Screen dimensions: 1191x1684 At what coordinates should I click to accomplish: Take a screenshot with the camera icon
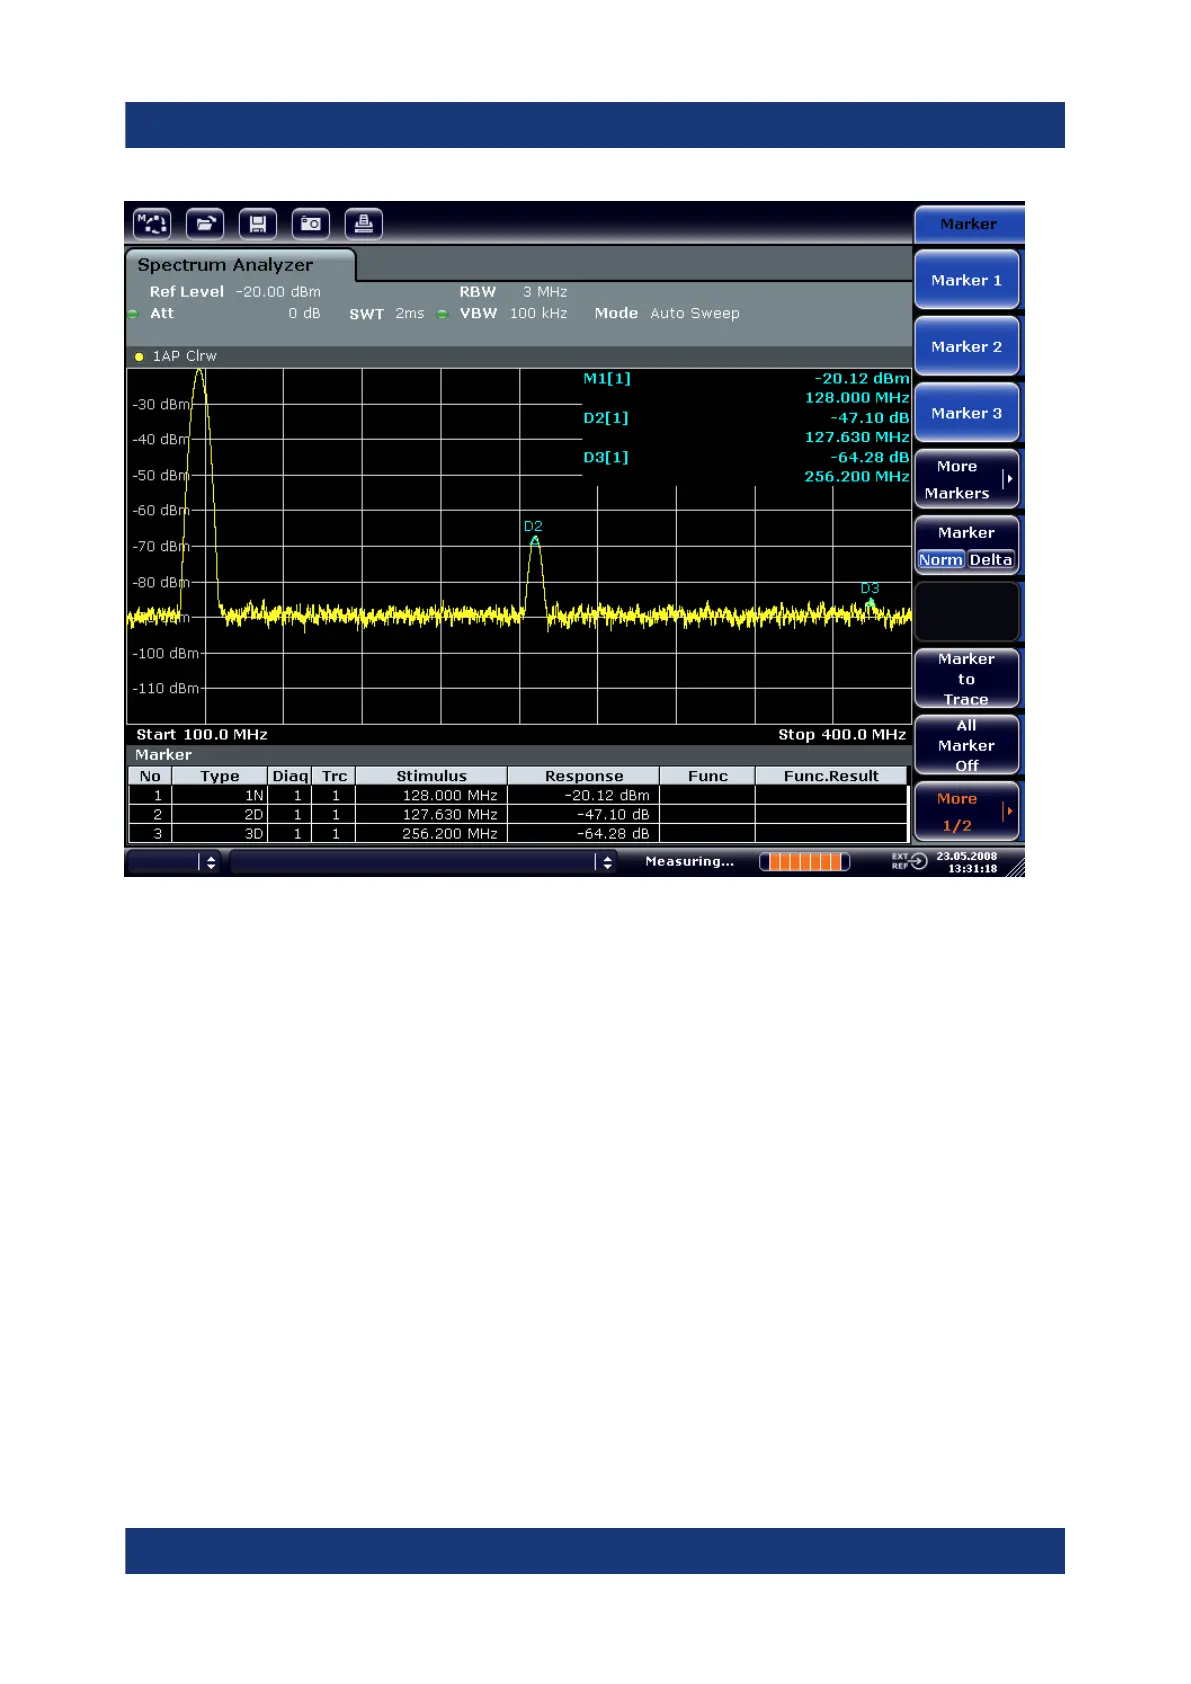(310, 224)
